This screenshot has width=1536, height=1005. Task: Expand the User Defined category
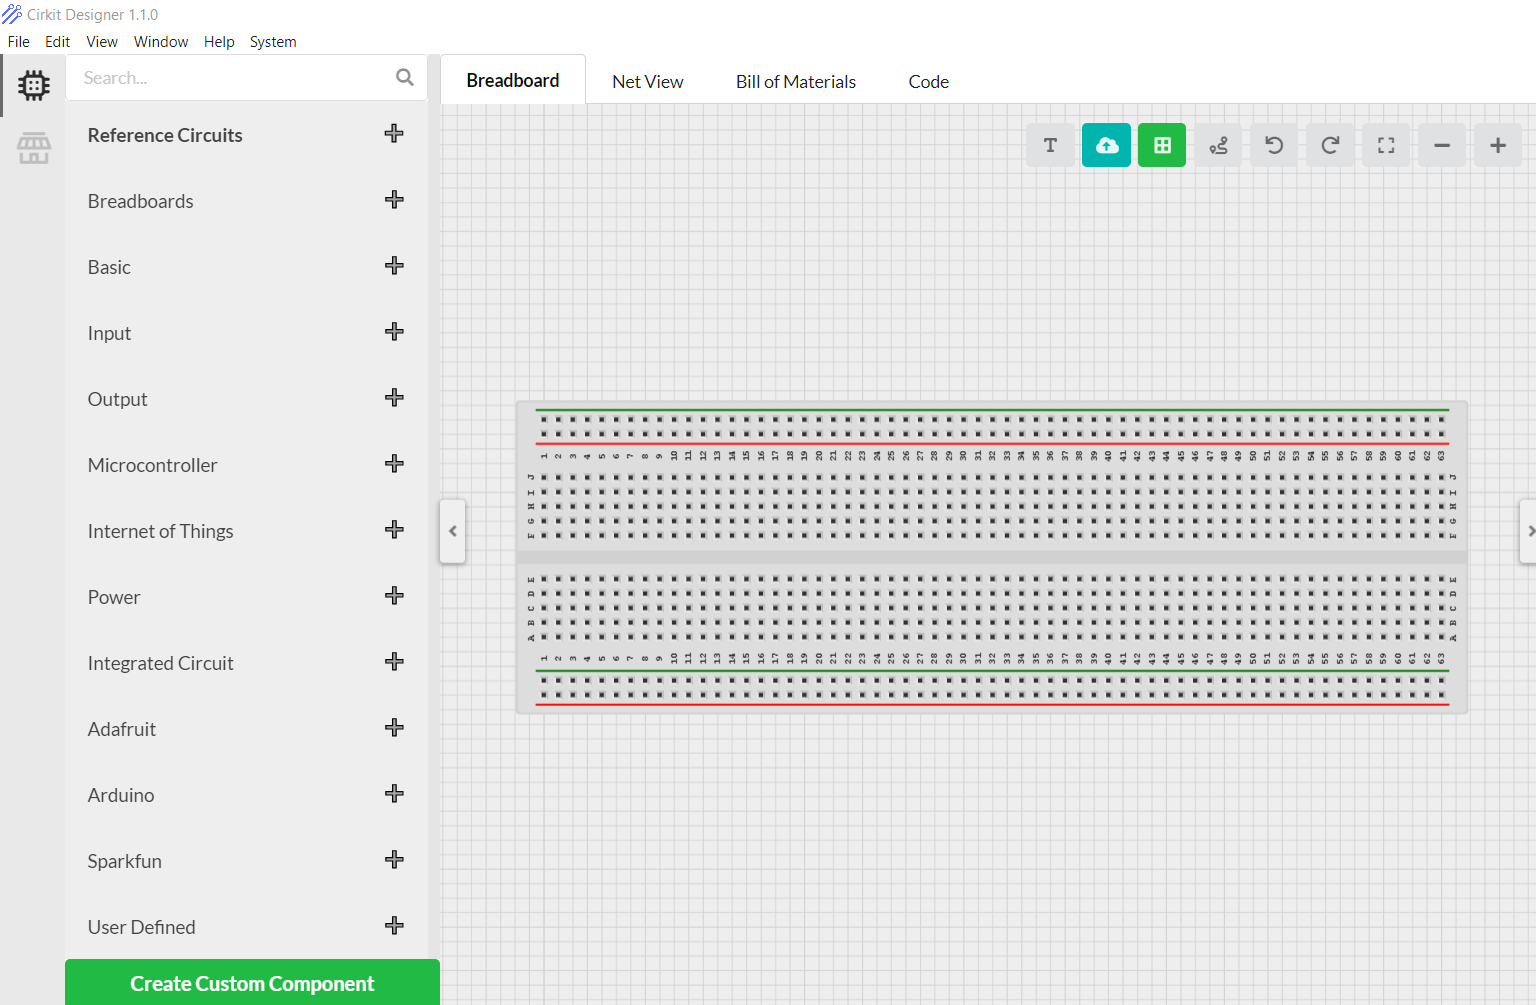pyautogui.click(x=394, y=926)
